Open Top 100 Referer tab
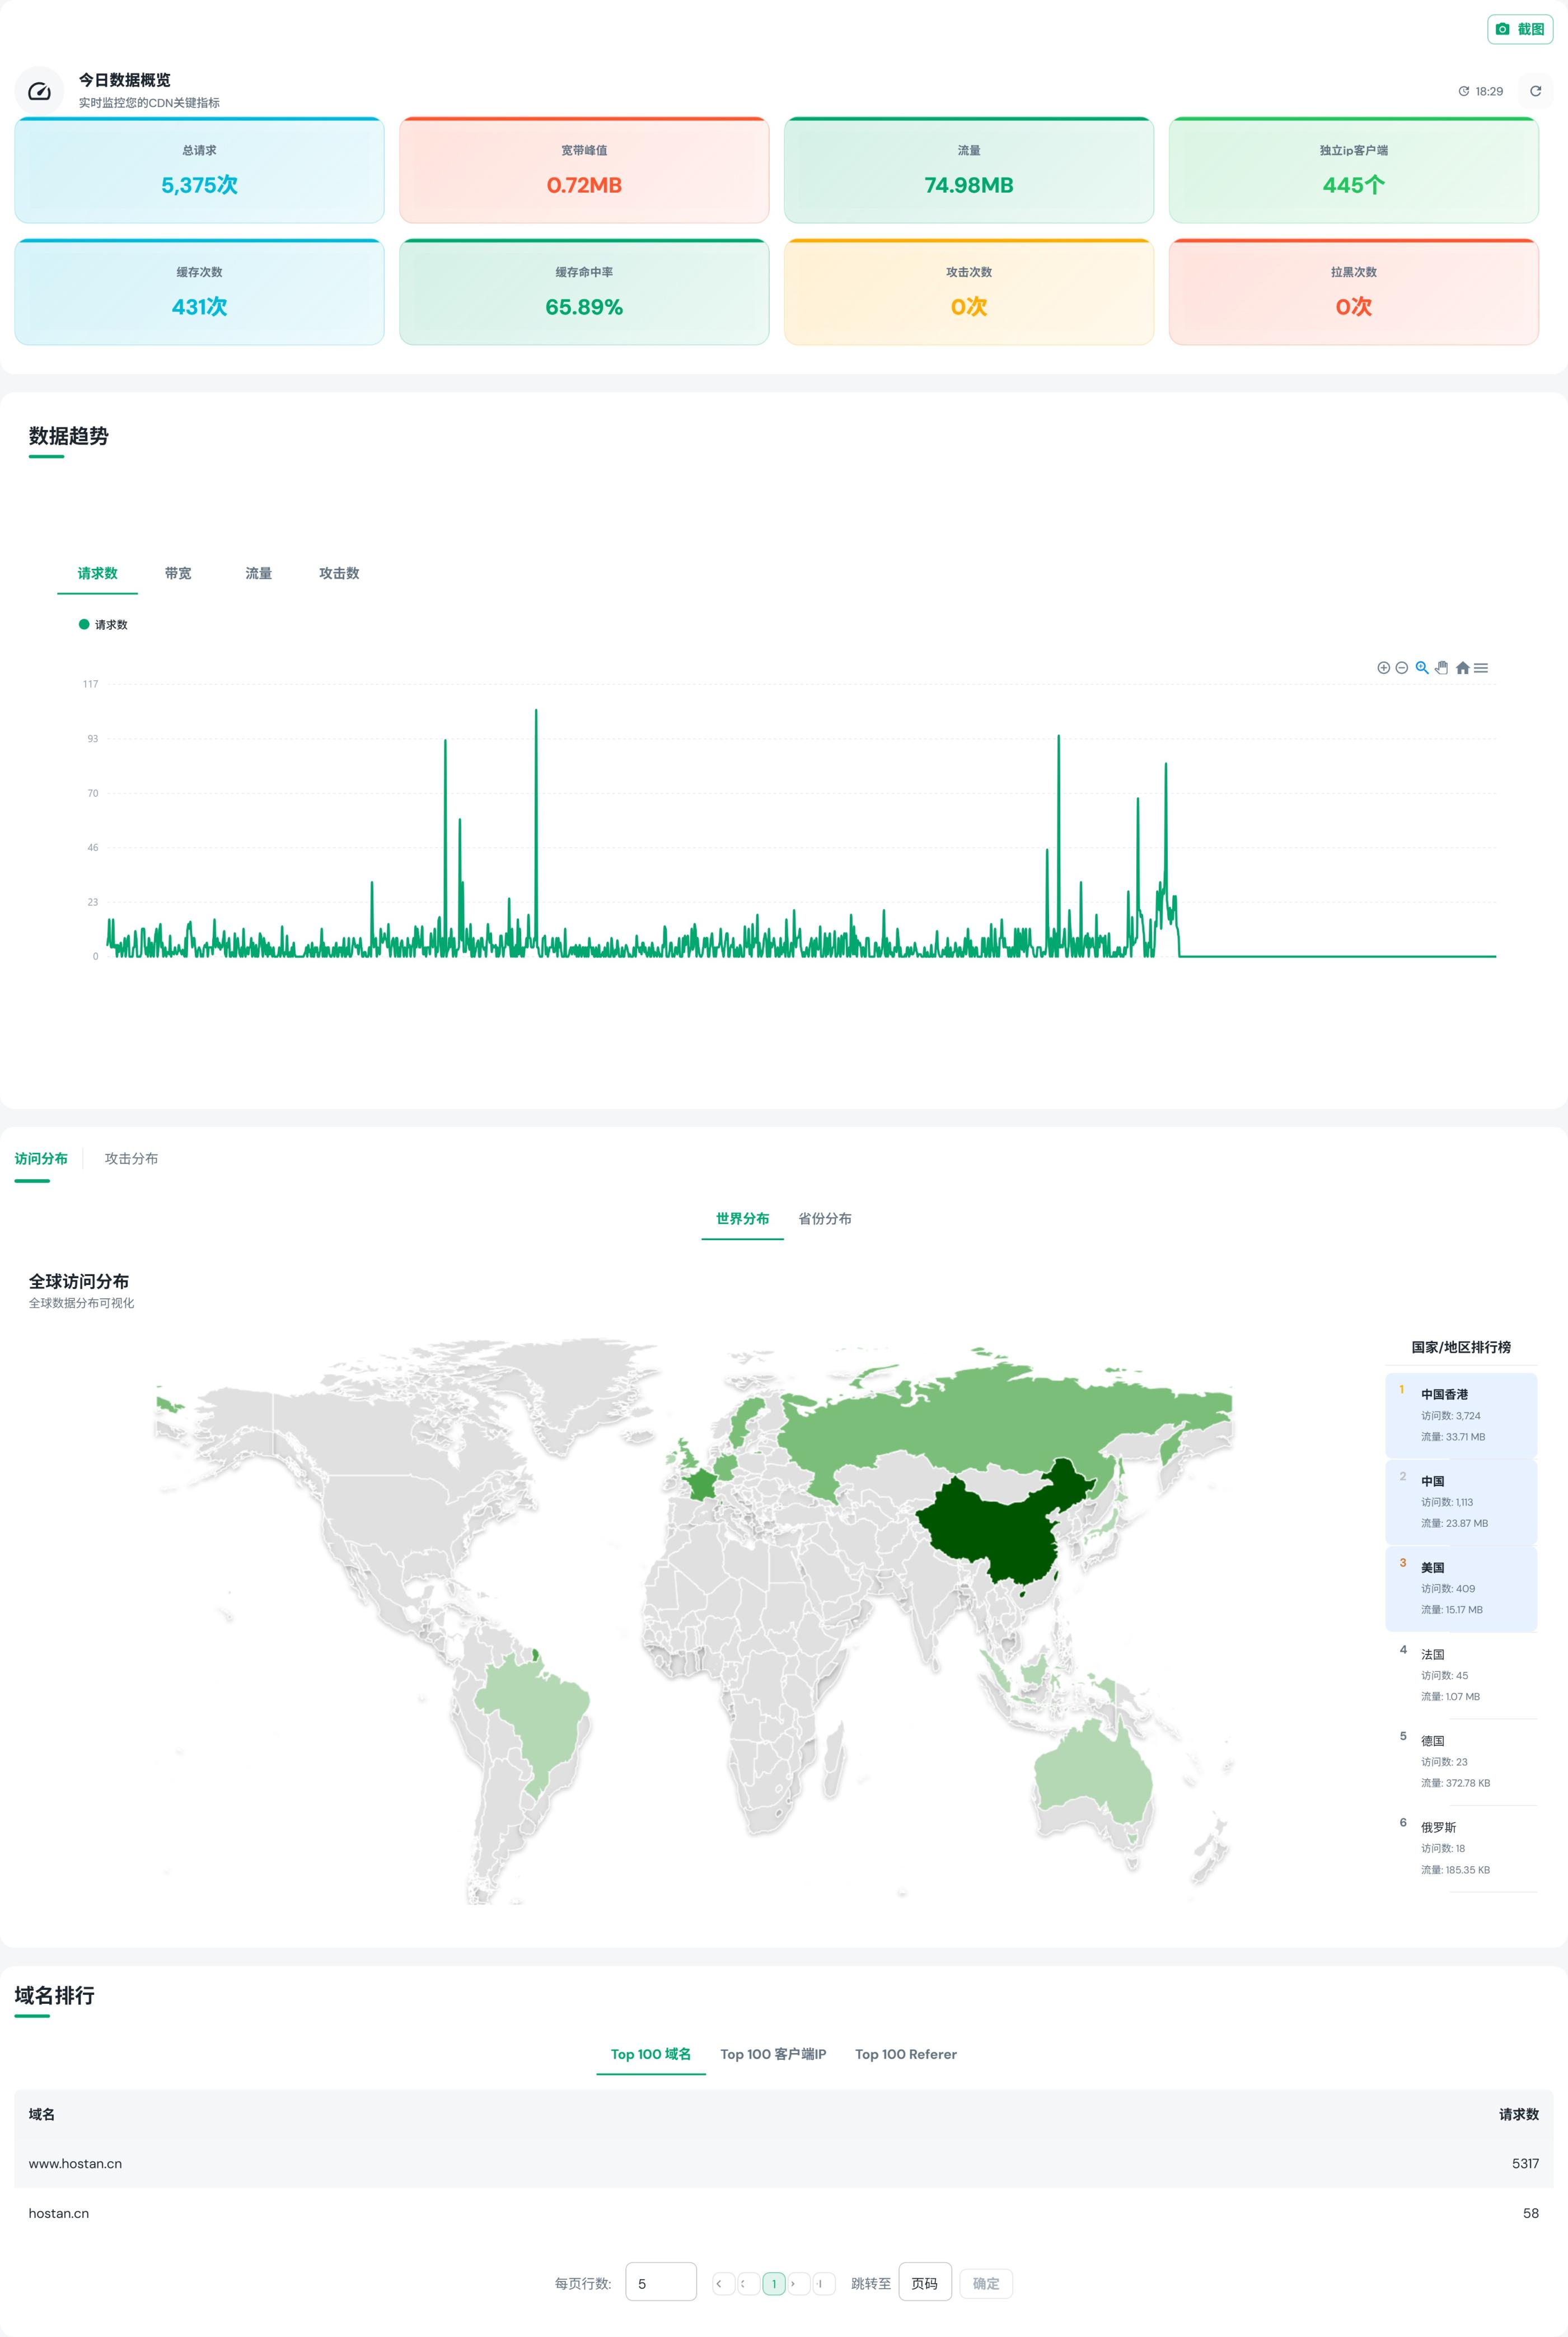 coord(905,2054)
